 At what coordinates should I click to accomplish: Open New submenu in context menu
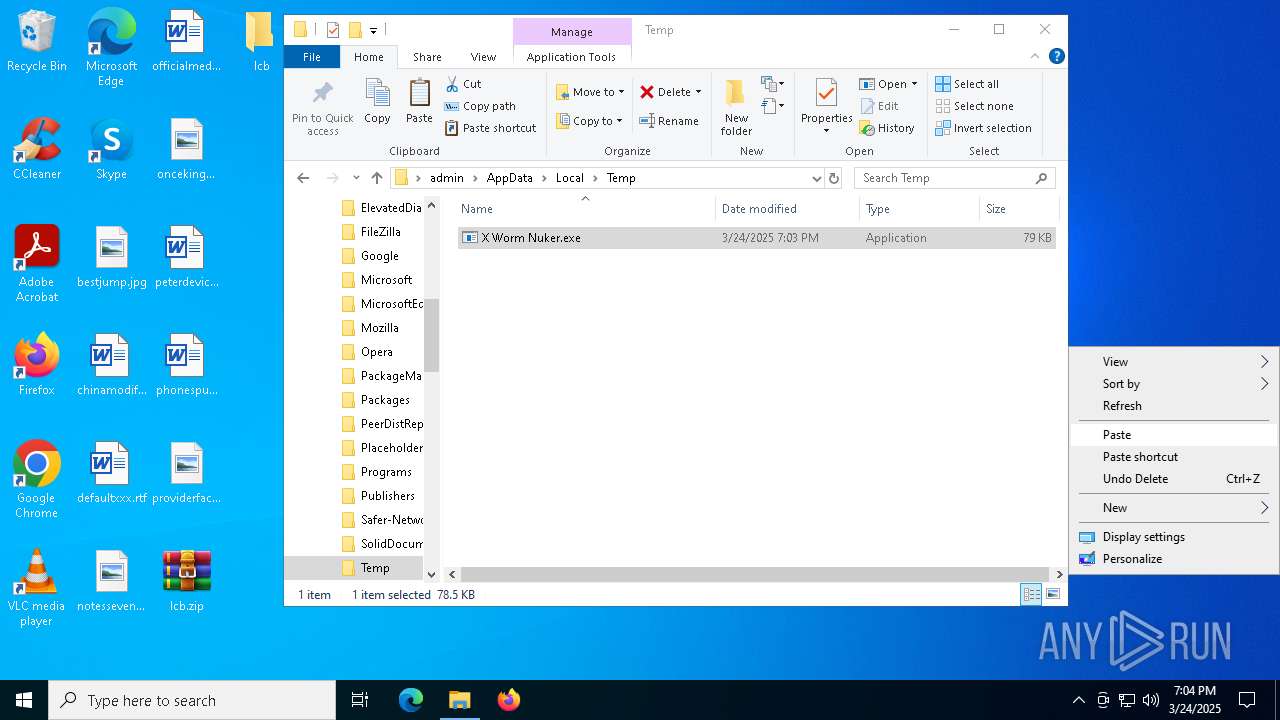click(x=1174, y=508)
